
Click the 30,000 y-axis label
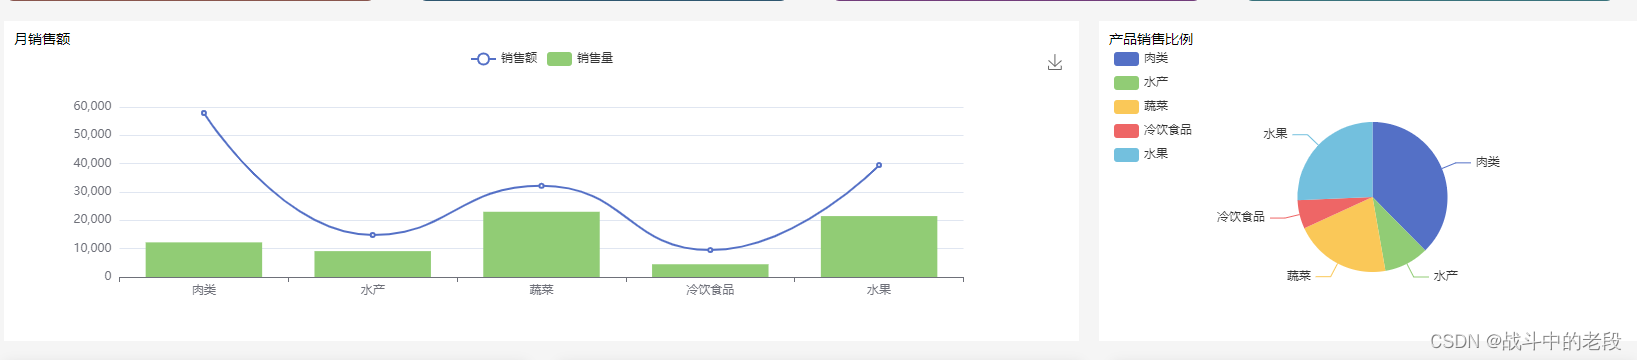pyautogui.click(x=92, y=191)
